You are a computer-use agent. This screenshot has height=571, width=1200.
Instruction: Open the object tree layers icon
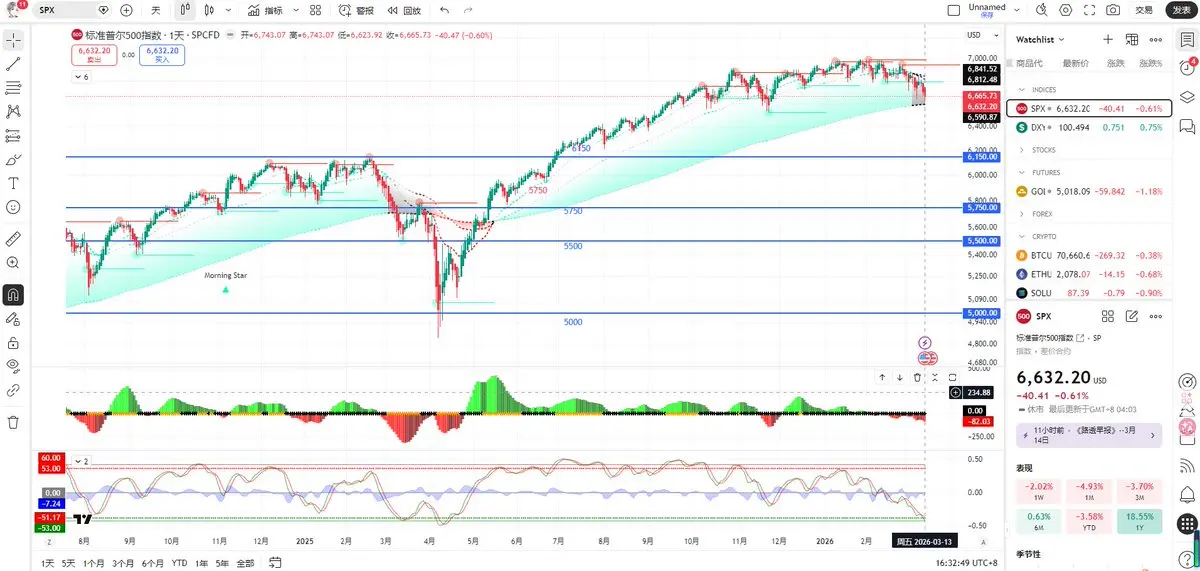[x=1187, y=97]
